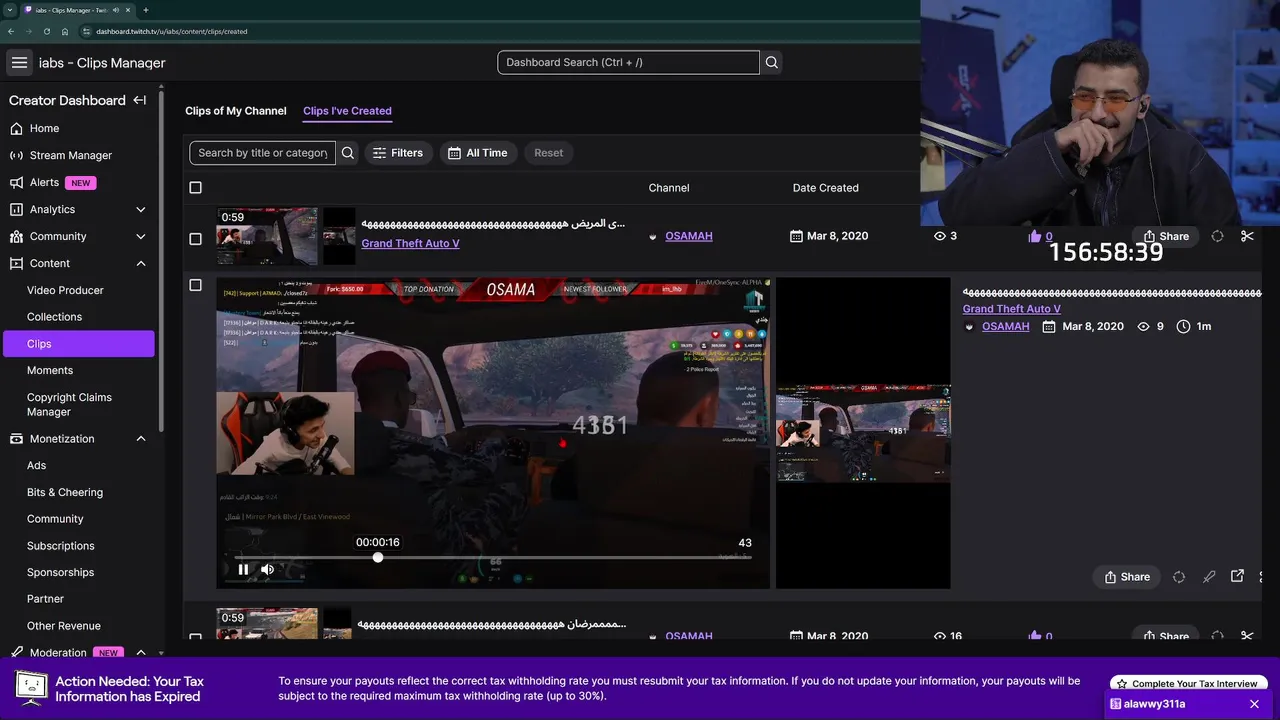Pause the playing clip
Viewport: 1280px width, 720px height.
[x=243, y=569]
